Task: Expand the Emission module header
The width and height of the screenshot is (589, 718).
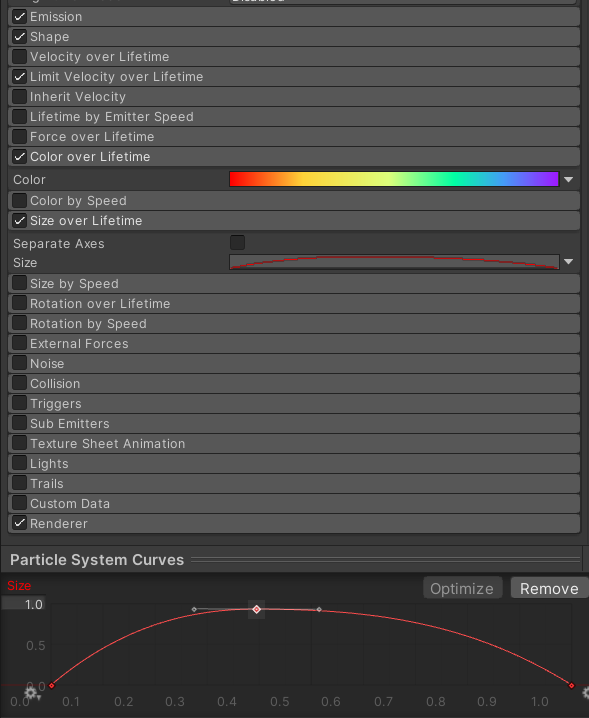Action: [294, 16]
